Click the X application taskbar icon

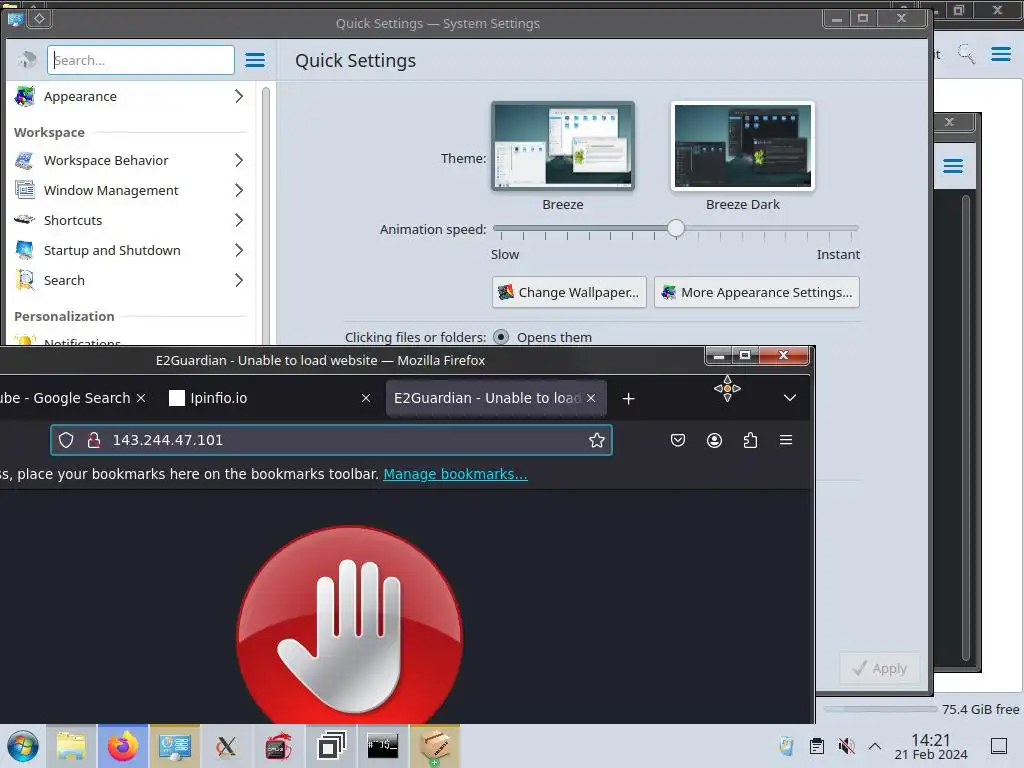pos(227,746)
